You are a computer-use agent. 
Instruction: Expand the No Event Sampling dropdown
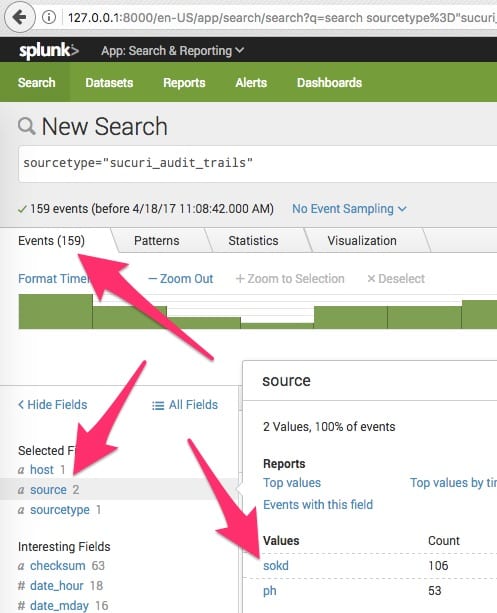(349, 209)
